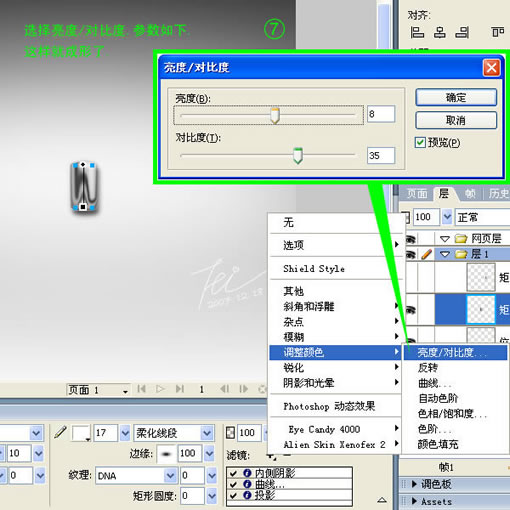
Task: Click the align right icon
Action: [462, 32]
